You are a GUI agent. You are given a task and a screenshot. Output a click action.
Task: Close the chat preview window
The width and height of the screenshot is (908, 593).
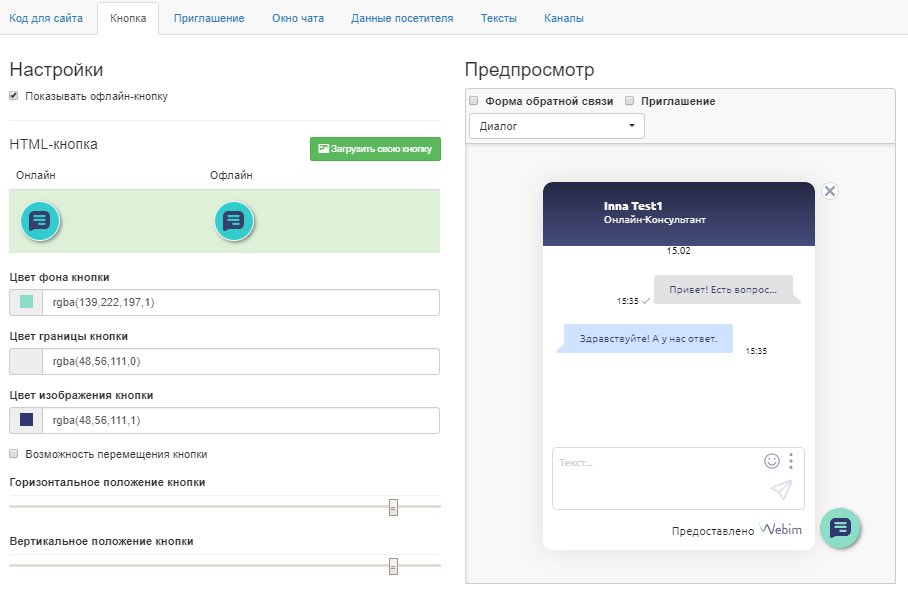(x=829, y=191)
